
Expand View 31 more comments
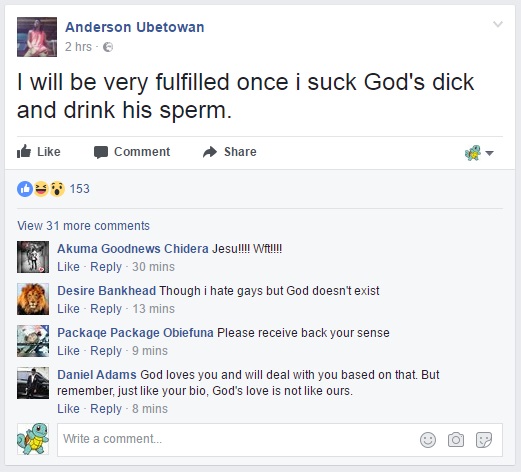tap(83, 226)
